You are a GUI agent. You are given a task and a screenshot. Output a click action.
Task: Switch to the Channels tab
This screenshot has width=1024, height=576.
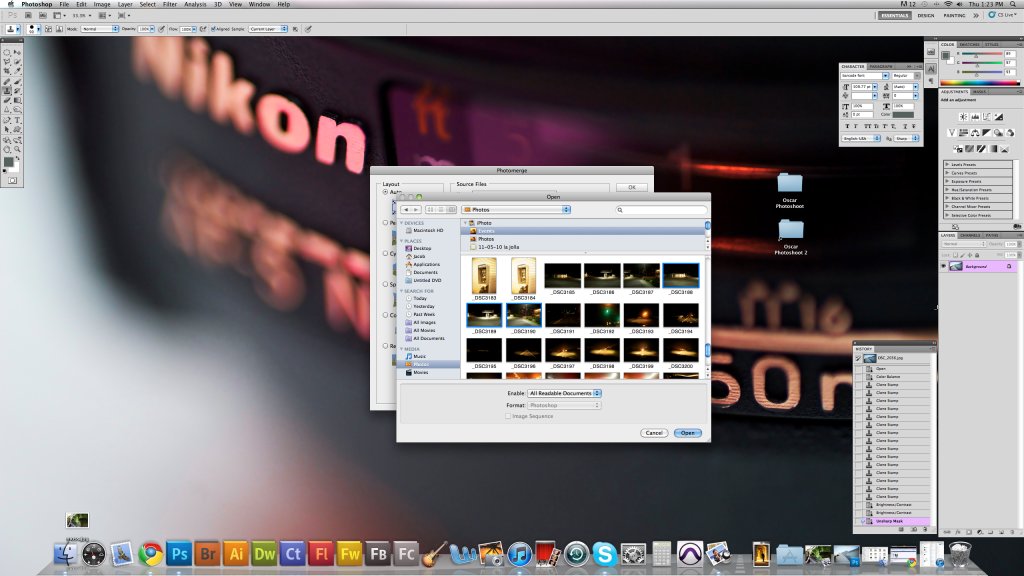[970, 235]
